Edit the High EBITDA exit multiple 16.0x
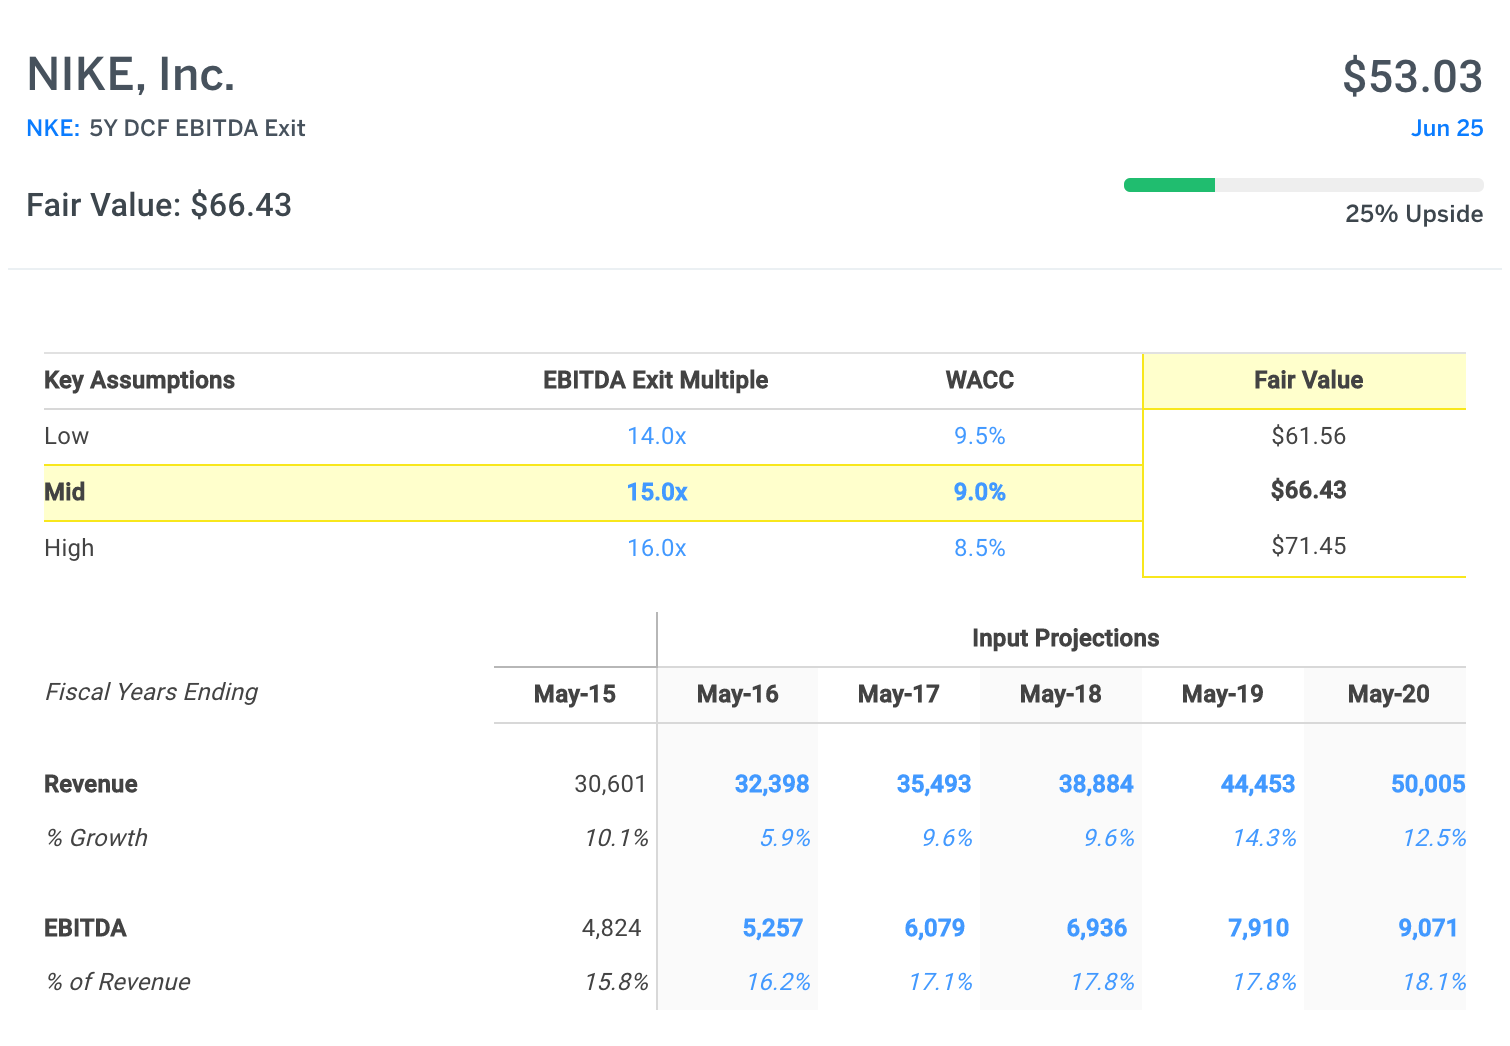Viewport: 1510px width, 1046px height. [x=656, y=548]
